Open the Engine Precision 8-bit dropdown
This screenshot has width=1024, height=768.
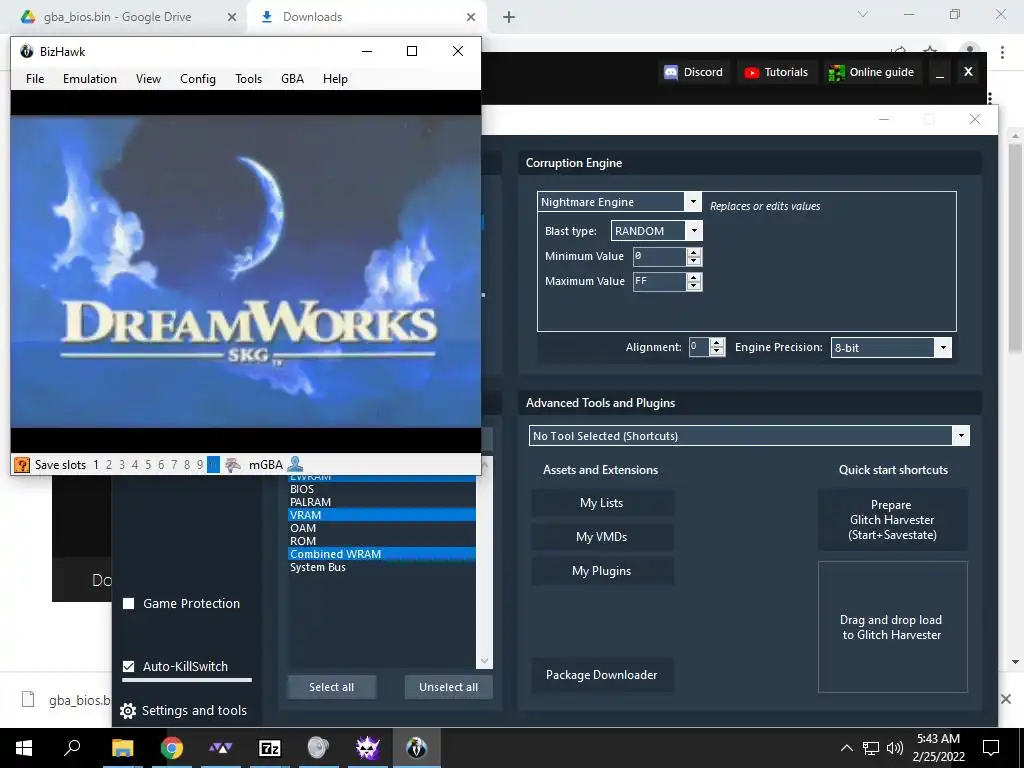[x=943, y=347]
